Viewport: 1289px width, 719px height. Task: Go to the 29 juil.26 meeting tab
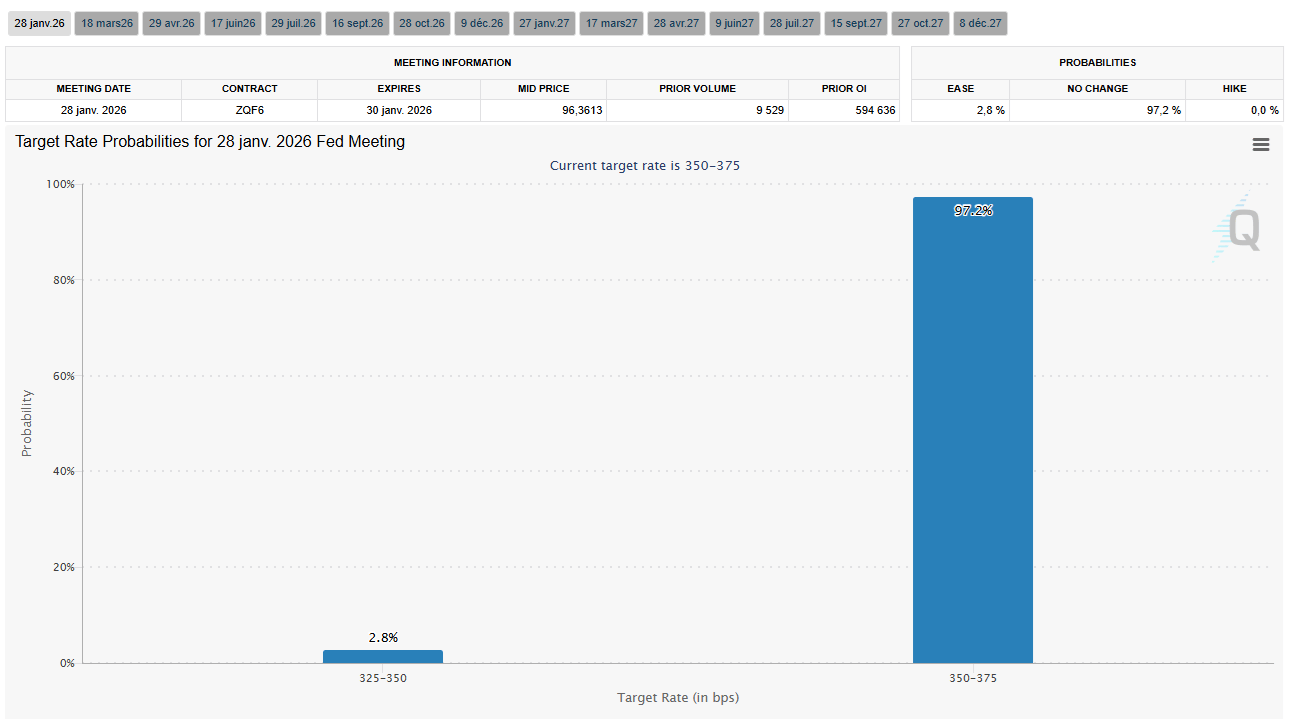coord(293,23)
